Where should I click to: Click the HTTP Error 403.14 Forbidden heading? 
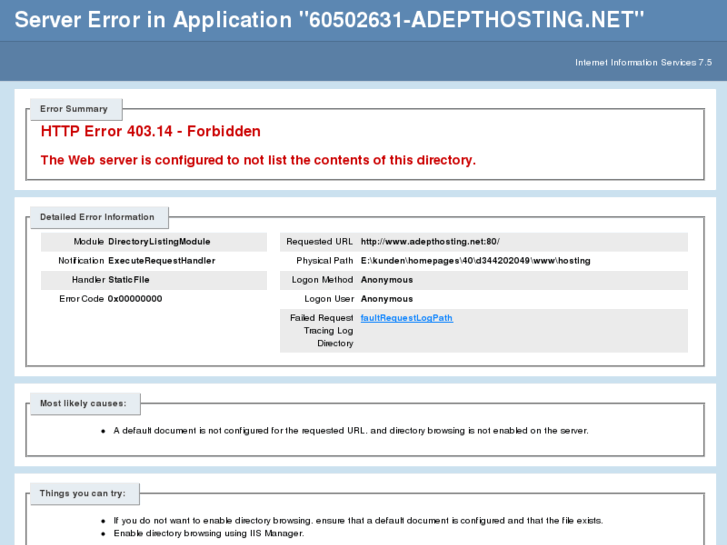click(x=150, y=131)
